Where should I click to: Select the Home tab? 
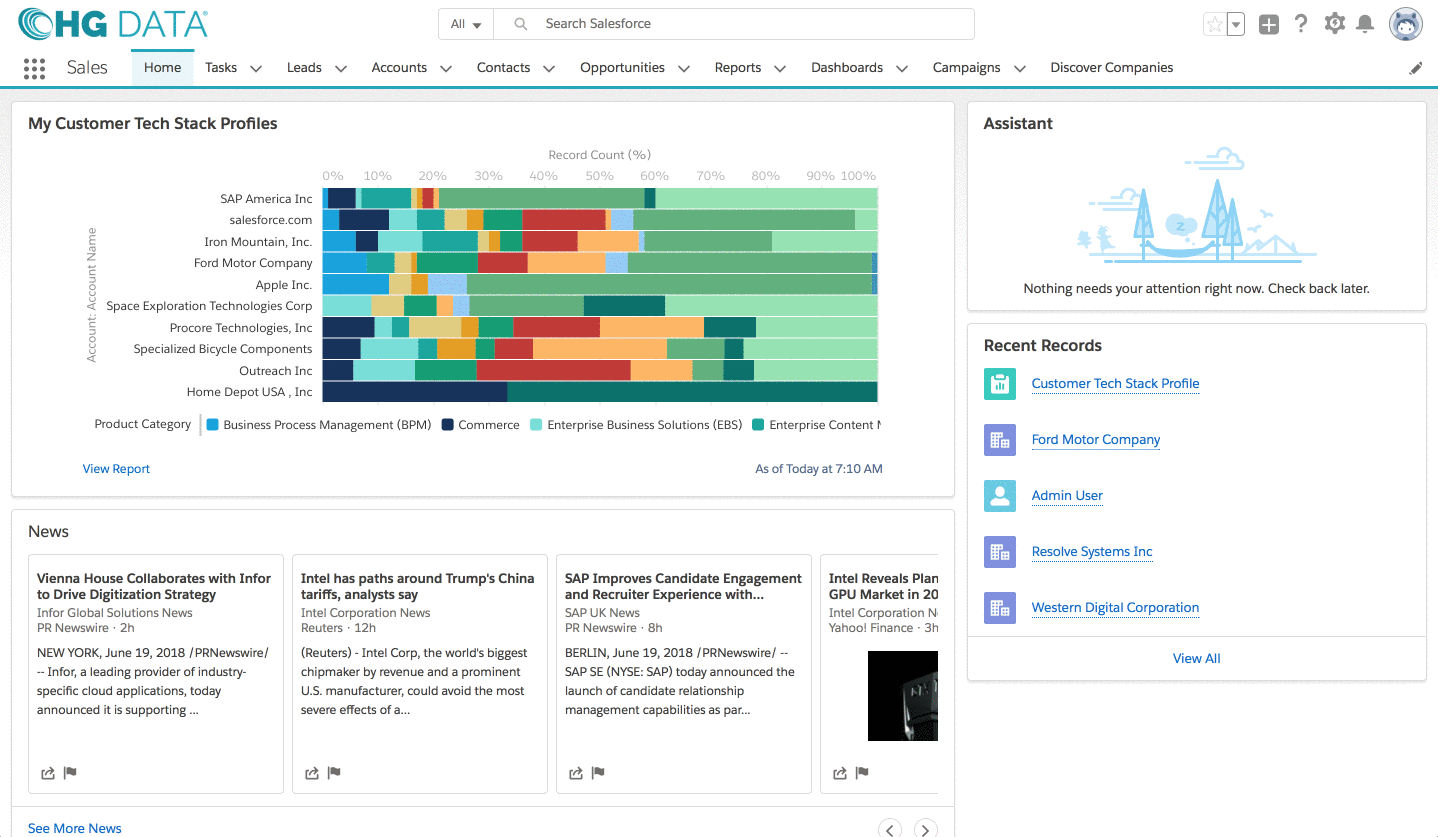point(163,68)
